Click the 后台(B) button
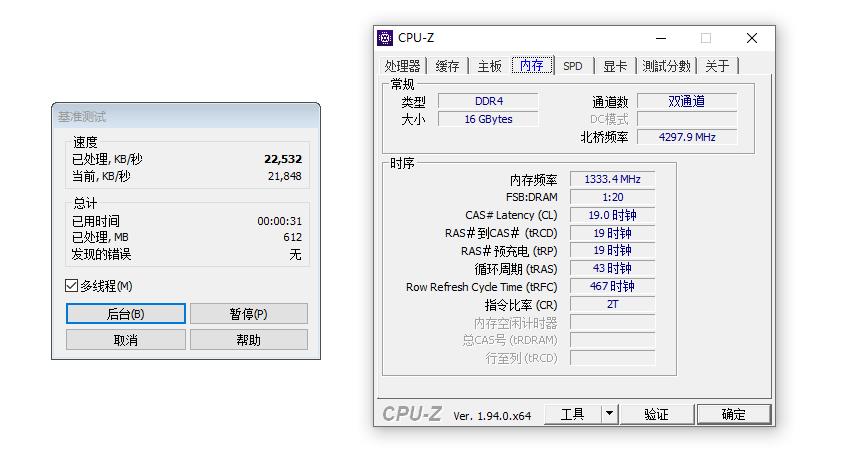 (126, 314)
